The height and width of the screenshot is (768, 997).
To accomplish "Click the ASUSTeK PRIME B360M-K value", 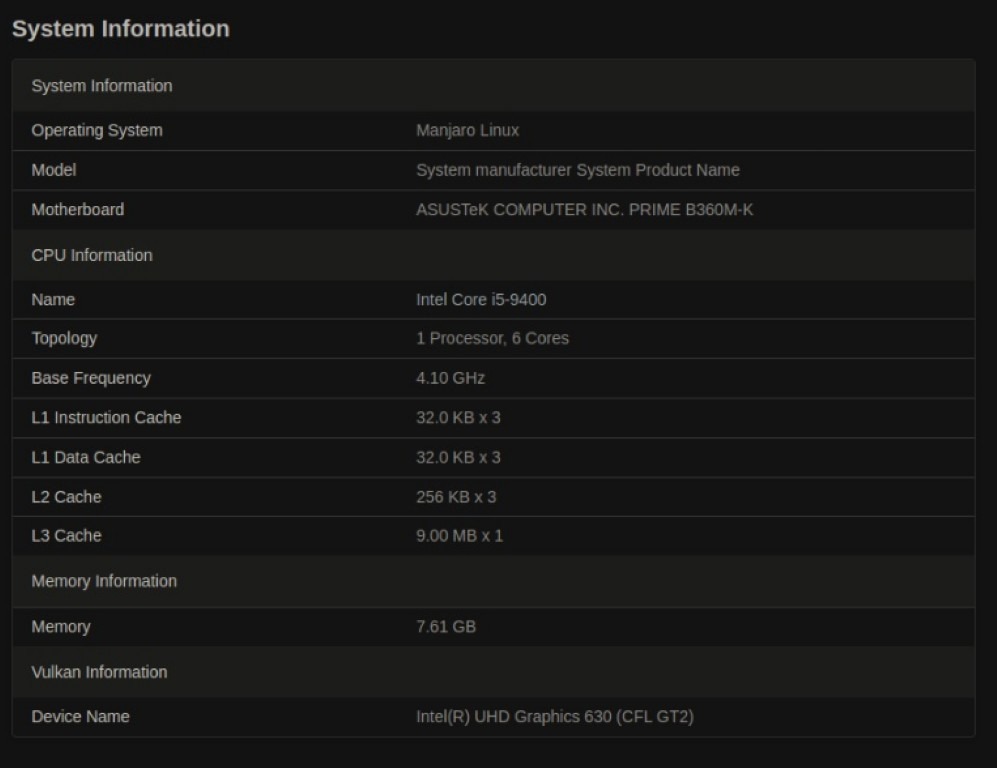I will tap(584, 209).
